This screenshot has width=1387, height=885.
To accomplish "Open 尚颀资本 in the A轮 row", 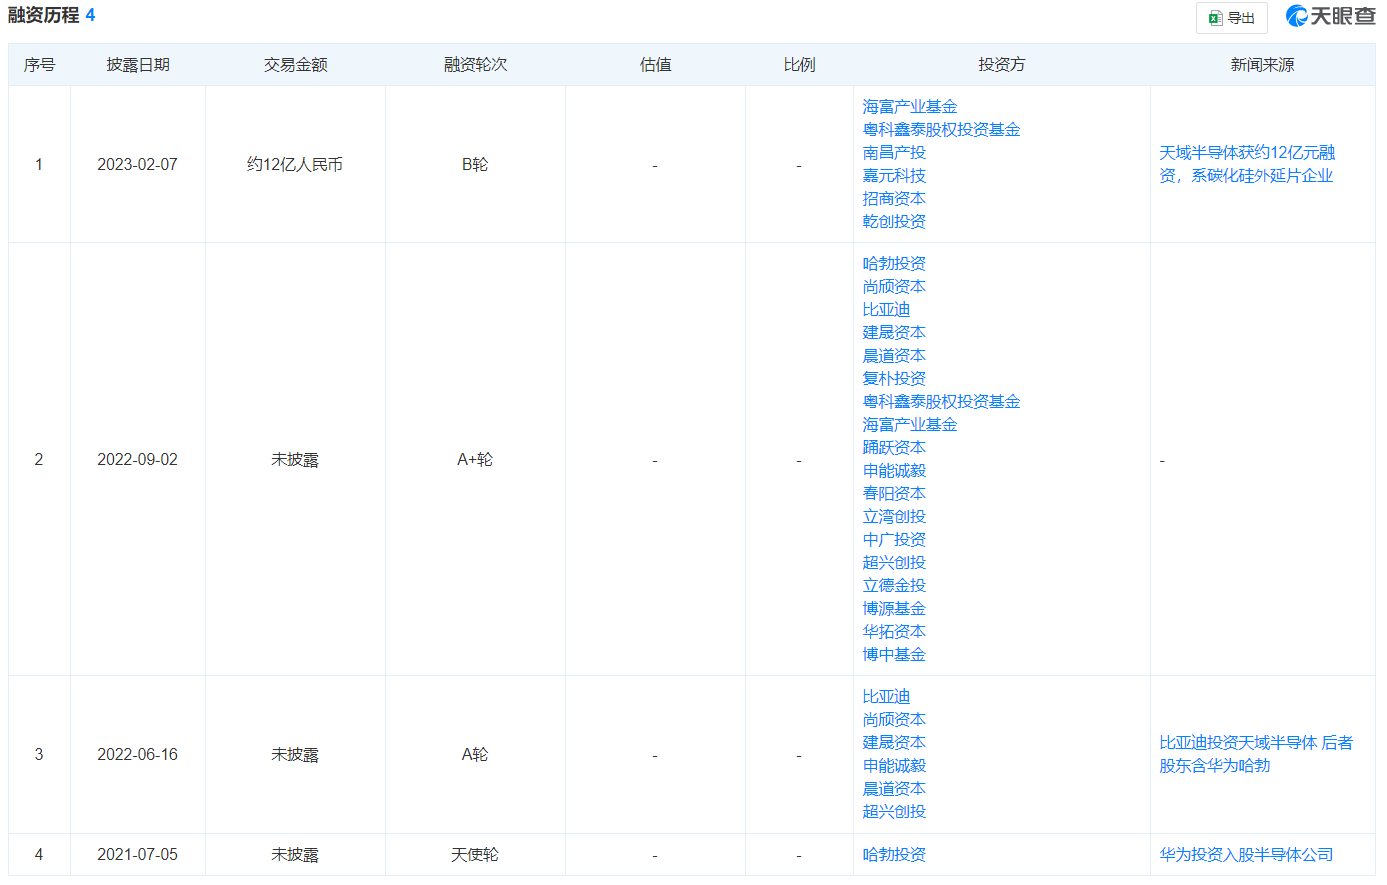I will point(894,720).
